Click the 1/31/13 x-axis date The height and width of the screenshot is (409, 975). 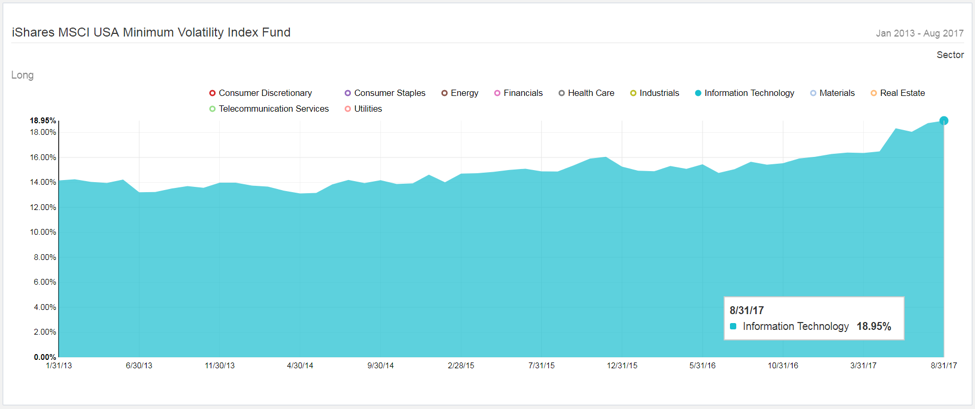[59, 365]
